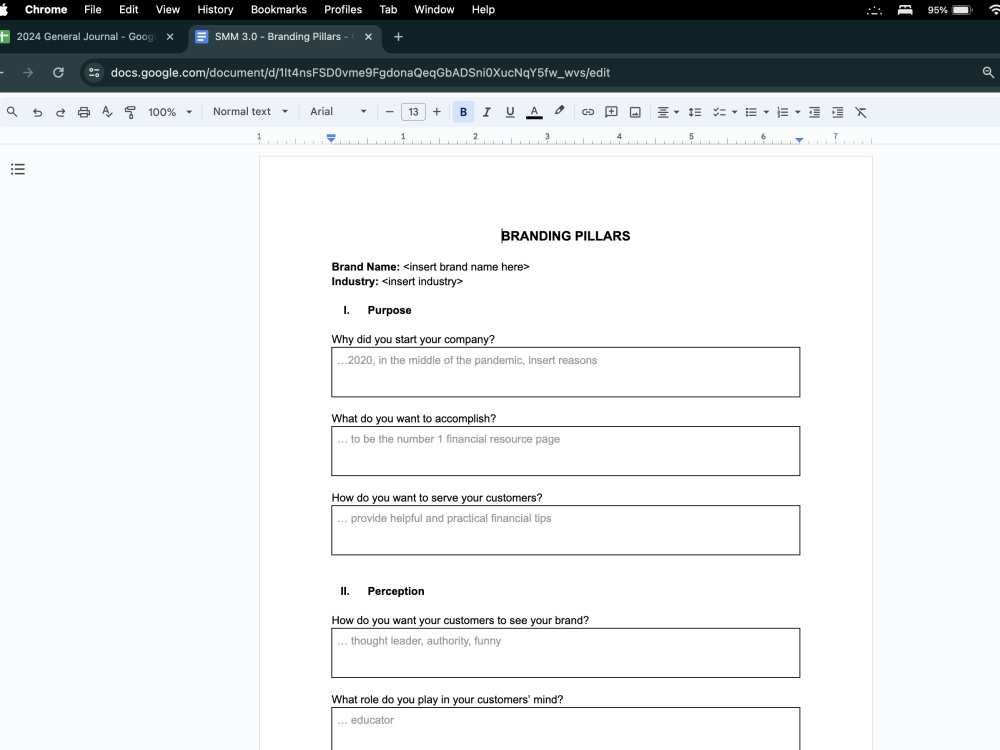Click the address bar URL
This screenshot has height=750, width=1000.
tap(360, 73)
